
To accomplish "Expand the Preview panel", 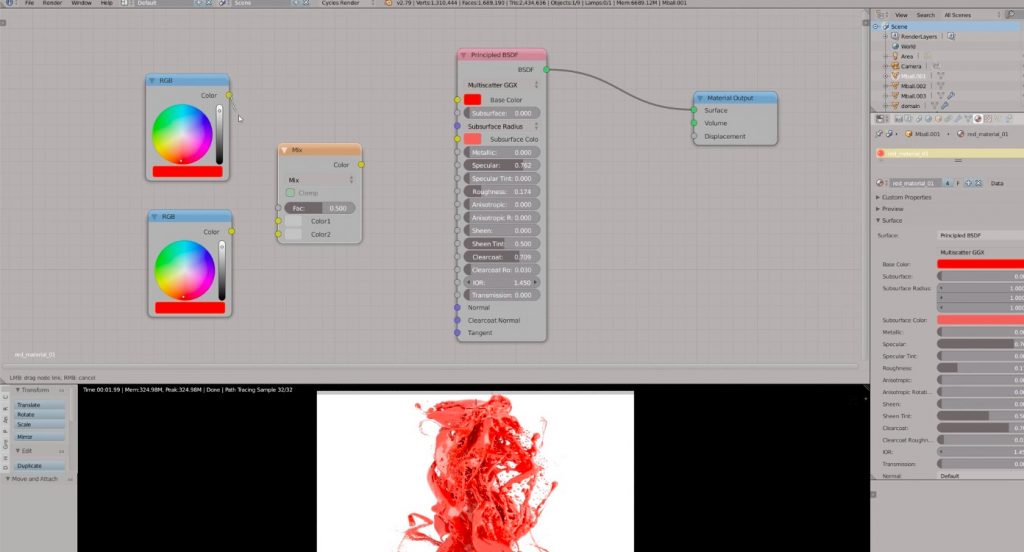I will coord(892,209).
